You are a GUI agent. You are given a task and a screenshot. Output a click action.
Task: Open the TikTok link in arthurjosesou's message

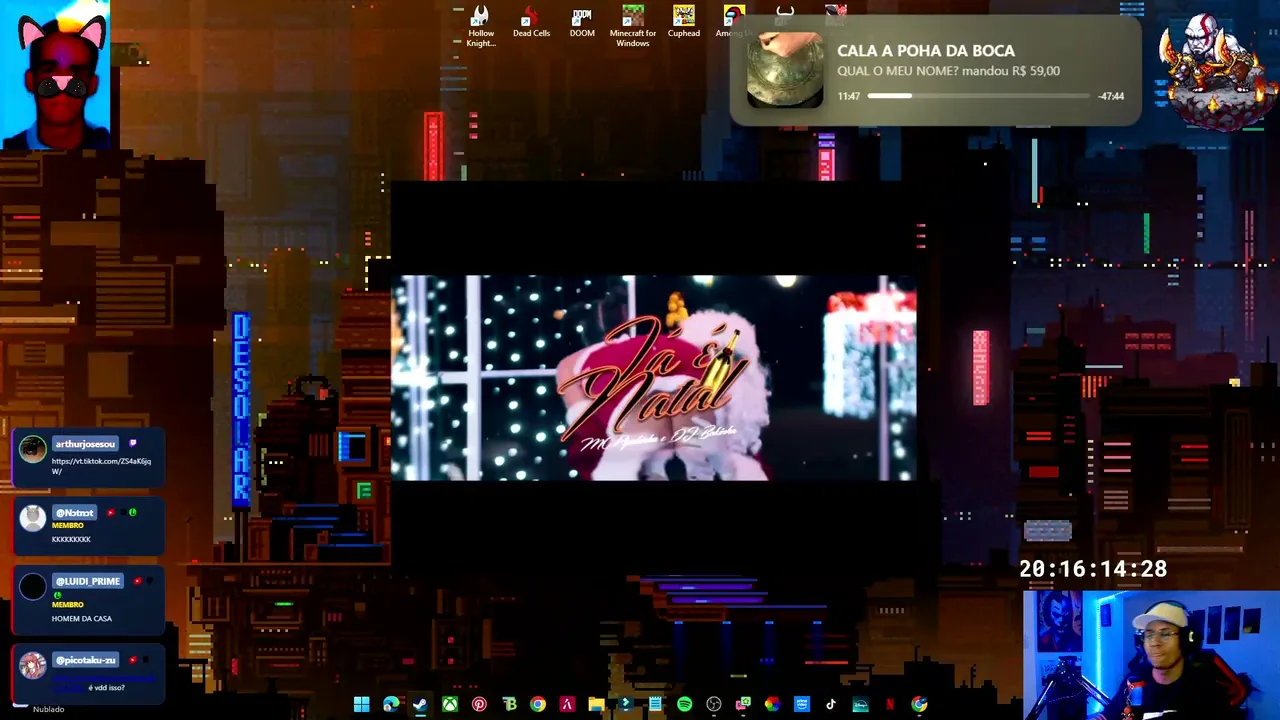click(x=101, y=466)
